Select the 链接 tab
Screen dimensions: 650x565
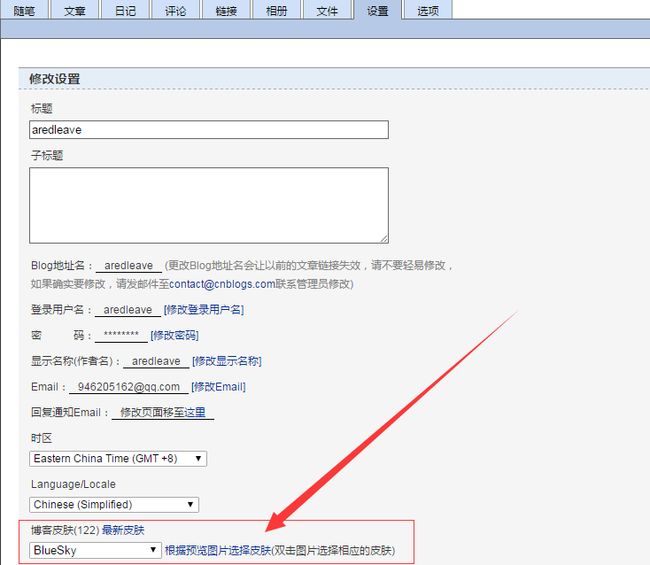(226, 10)
